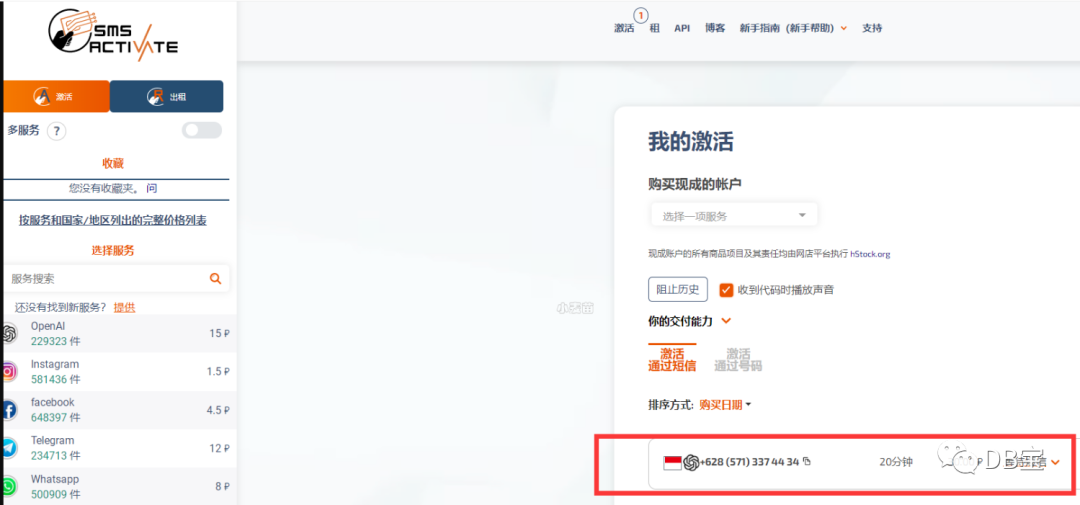This screenshot has width=1080, height=505.
Task: Open 按服务和国家/地区列出的完整价格列表 link
Action: tap(113, 220)
